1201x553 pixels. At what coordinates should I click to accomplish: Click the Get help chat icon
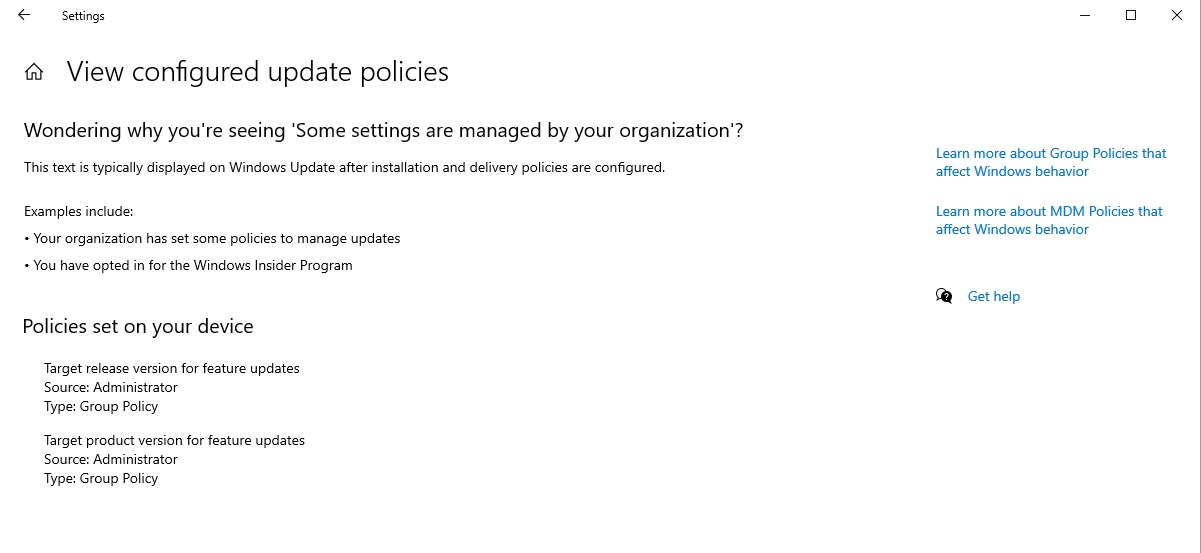coord(944,296)
